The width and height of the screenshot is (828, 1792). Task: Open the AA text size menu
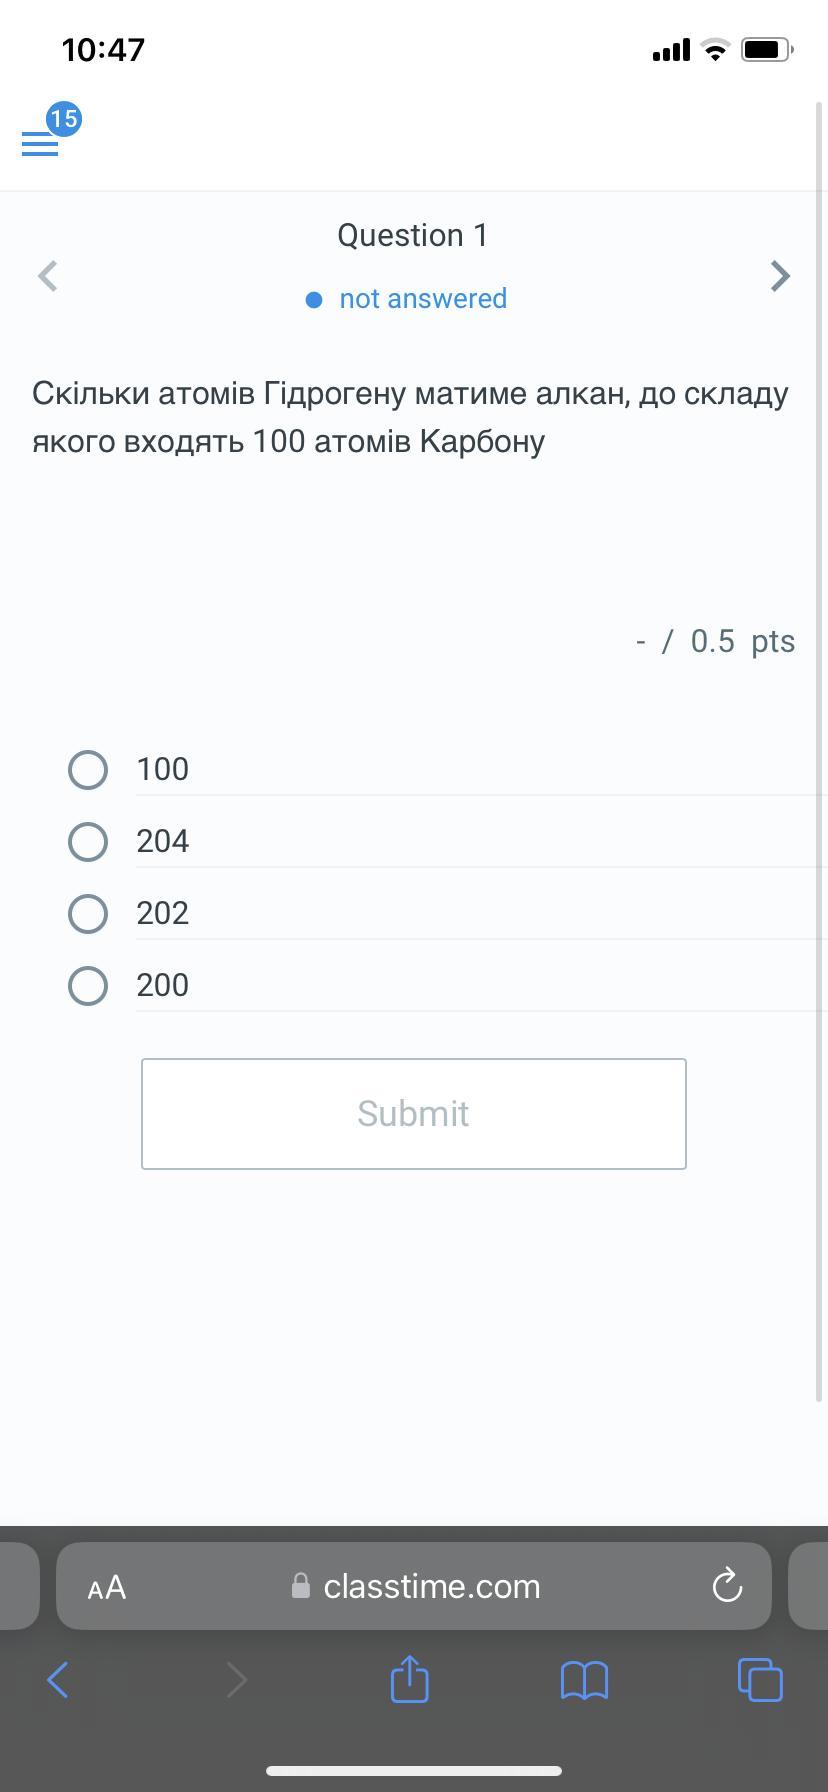coord(107,1587)
